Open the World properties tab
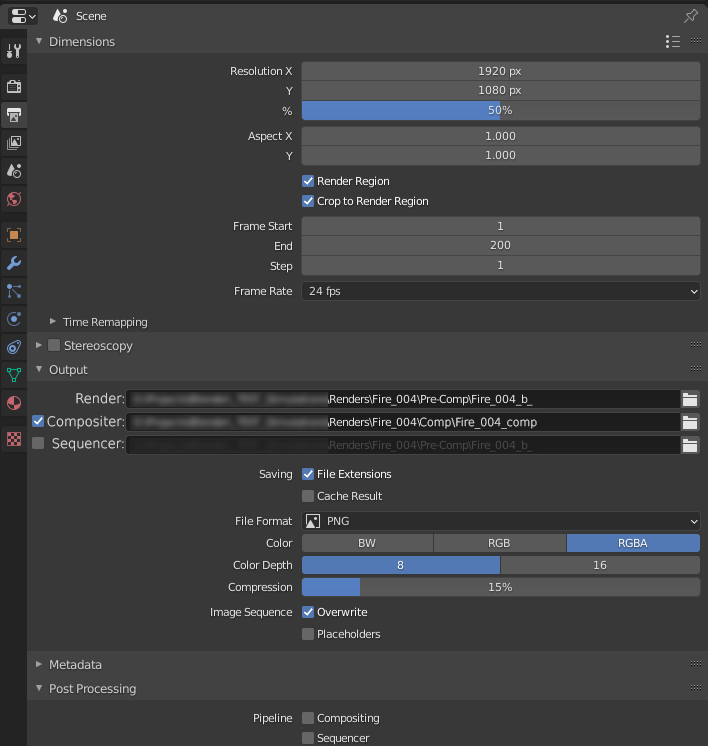The image size is (708, 746). click(x=14, y=199)
